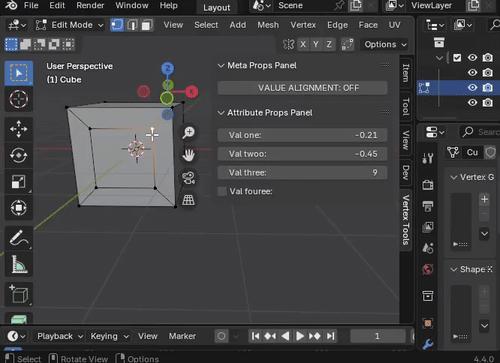Open the Layout workspace tab

tap(217, 7)
